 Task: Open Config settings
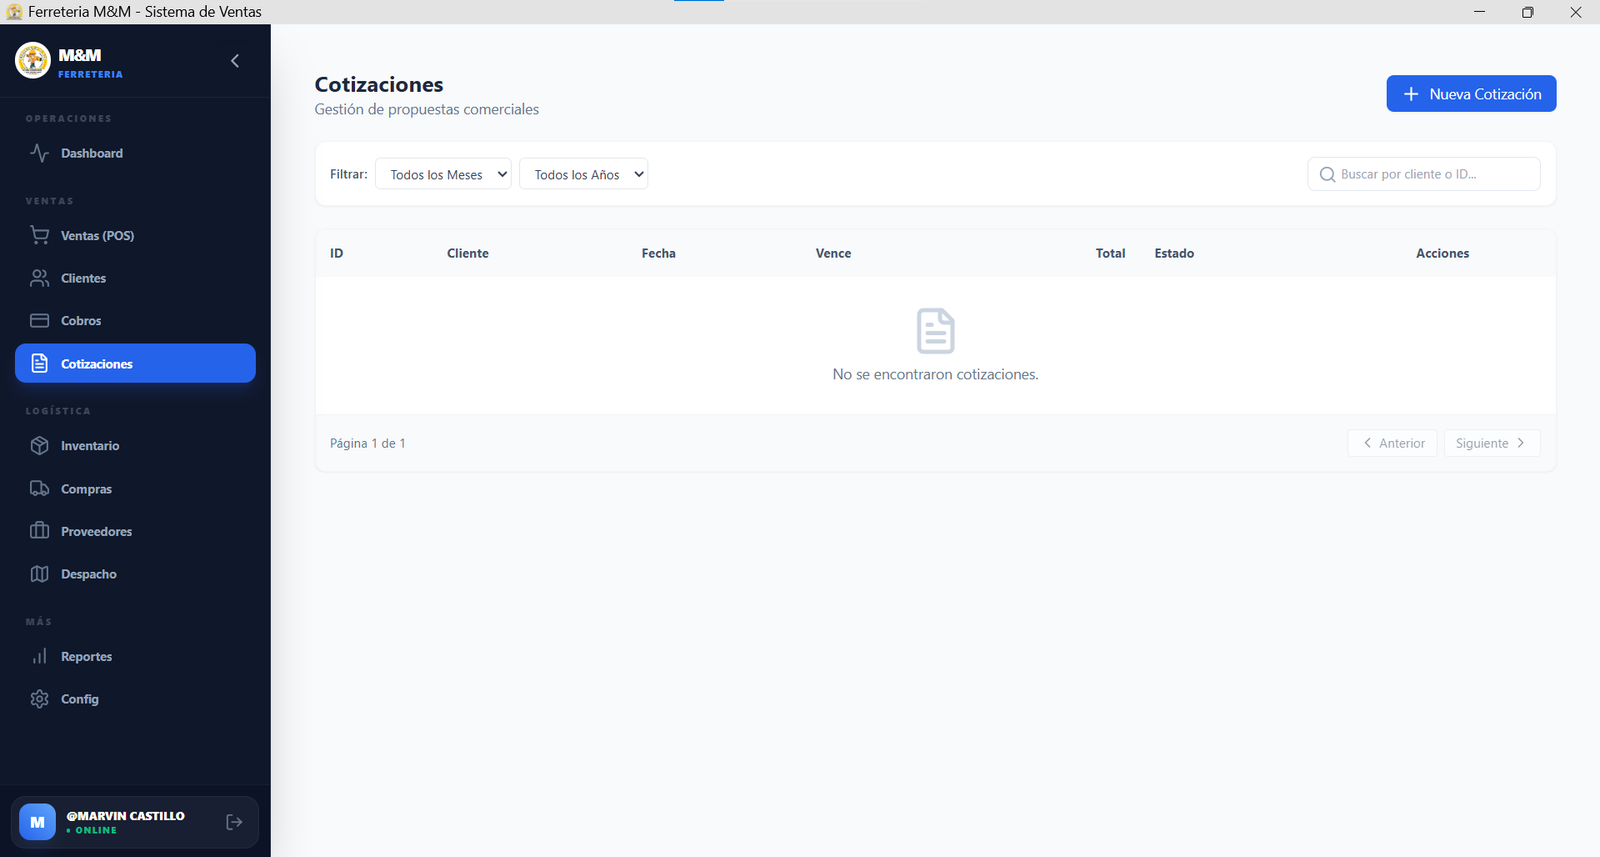coord(135,699)
